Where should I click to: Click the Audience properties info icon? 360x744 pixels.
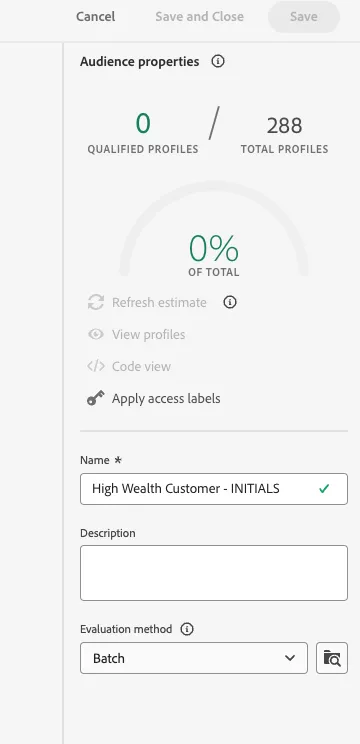click(218, 62)
